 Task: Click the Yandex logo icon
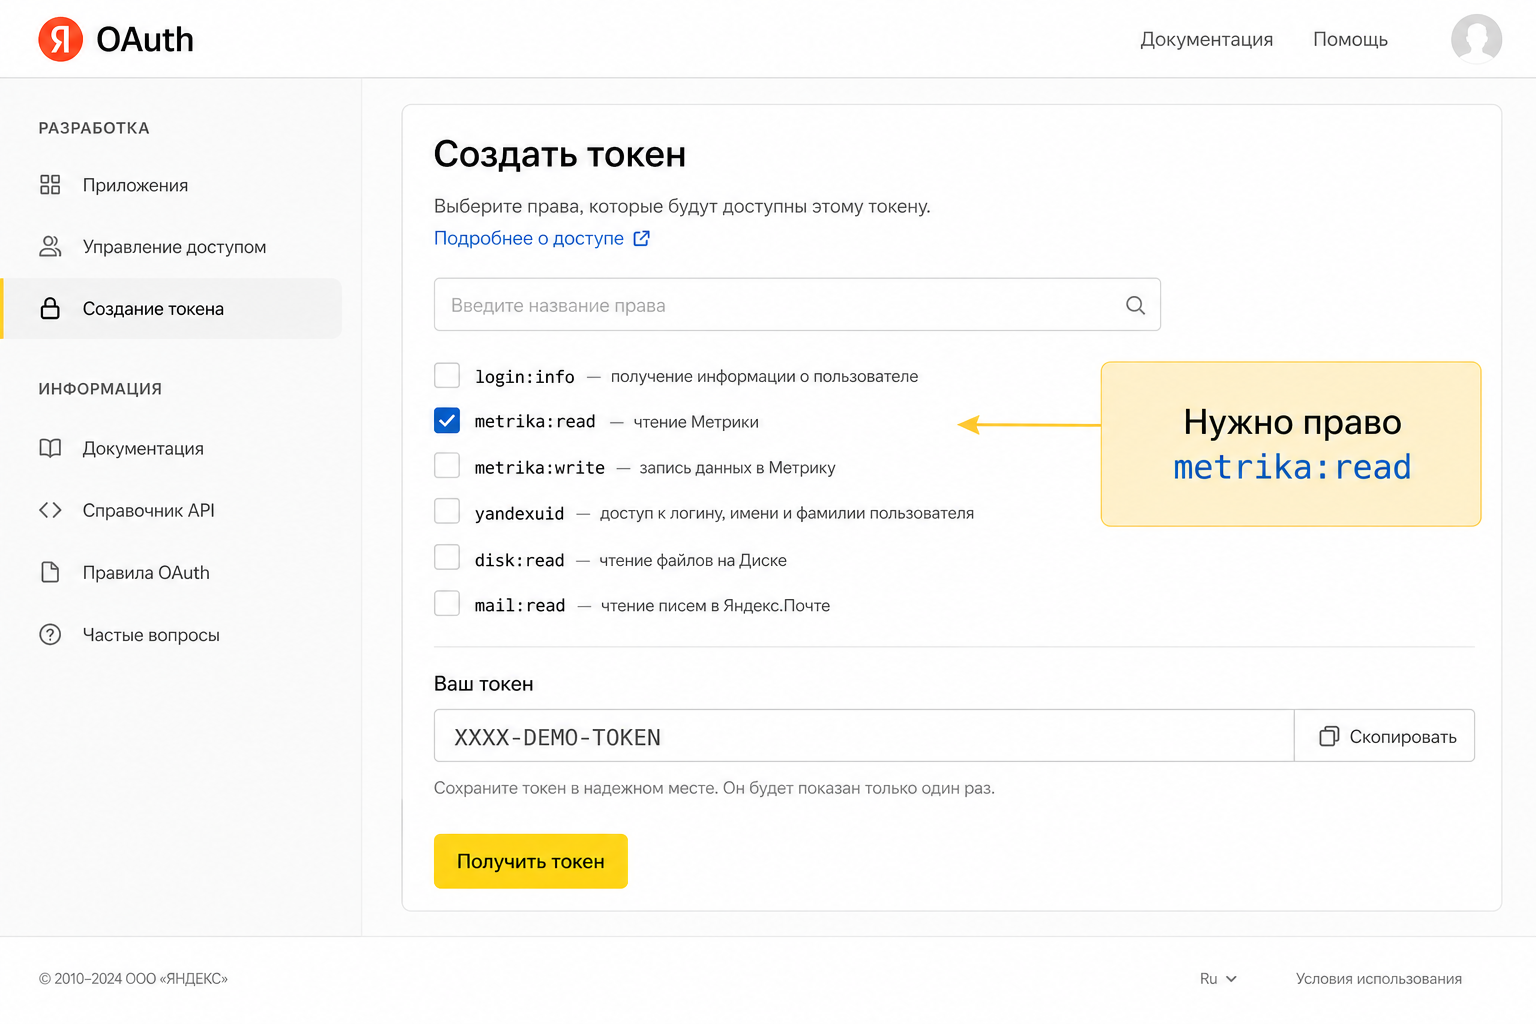click(61, 39)
